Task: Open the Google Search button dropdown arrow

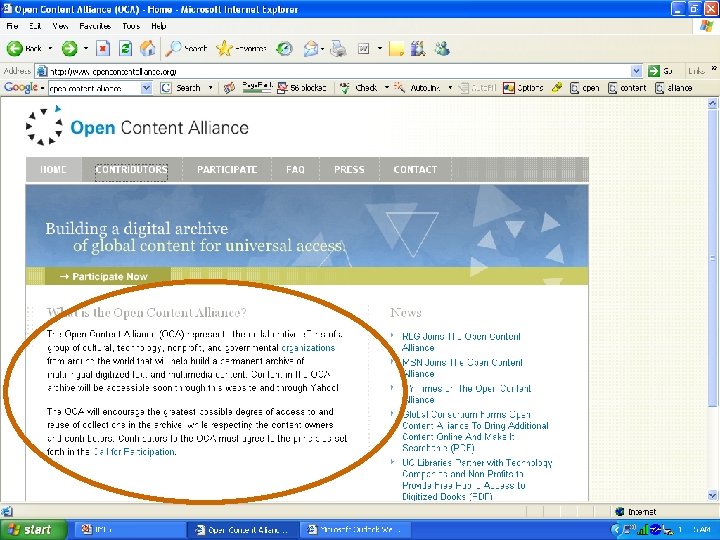Action: tap(210, 88)
